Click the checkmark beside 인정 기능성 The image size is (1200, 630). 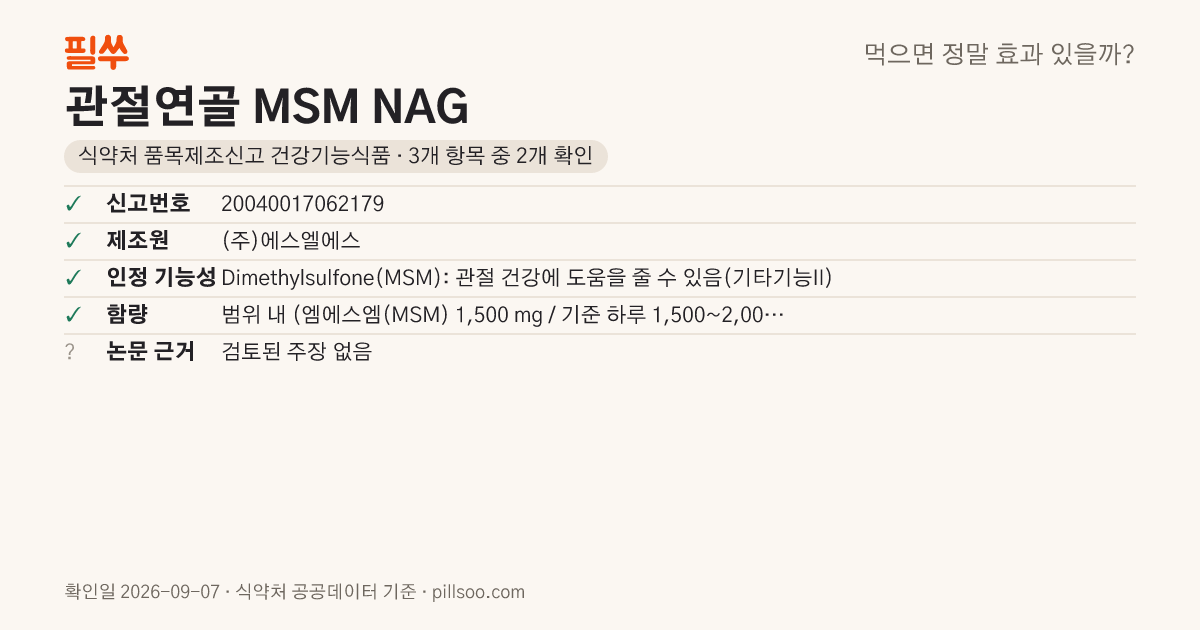(x=73, y=278)
